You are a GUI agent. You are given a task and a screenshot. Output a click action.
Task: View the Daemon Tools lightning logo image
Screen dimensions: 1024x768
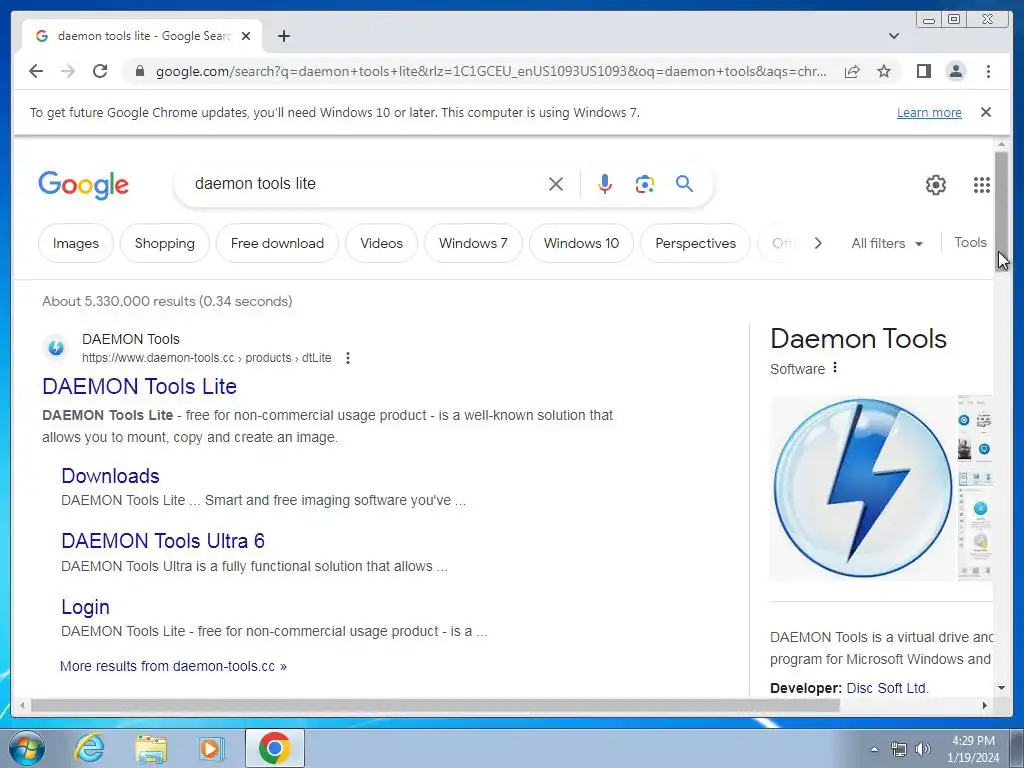[863, 488]
